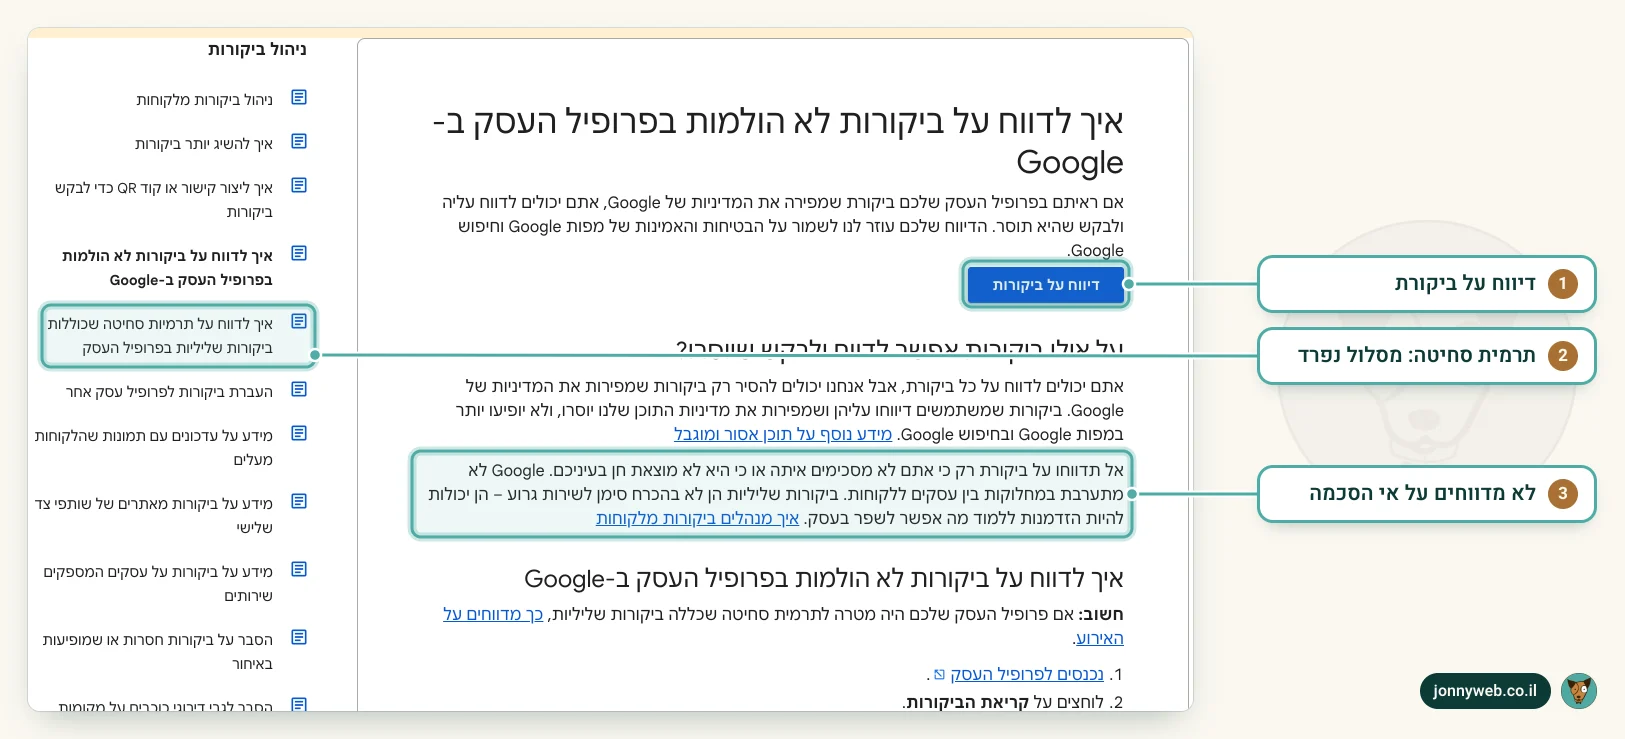Click the main title 'איך לדווח על ביקורות לא הולמות בפרופיל העסק ב-Google'
The width and height of the screenshot is (1625, 739).
click(778, 141)
